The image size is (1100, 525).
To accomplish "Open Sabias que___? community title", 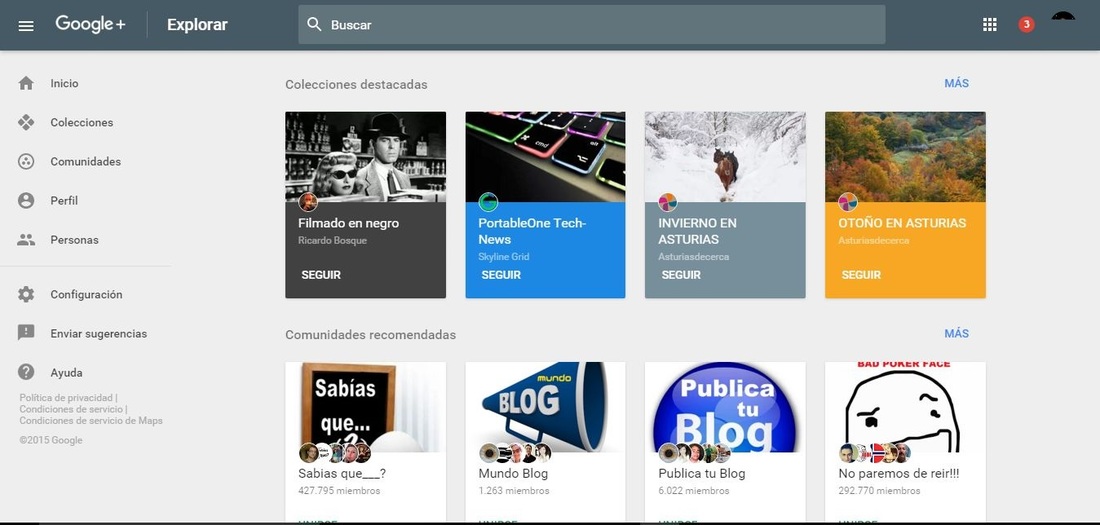I will (x=342, y=474).
